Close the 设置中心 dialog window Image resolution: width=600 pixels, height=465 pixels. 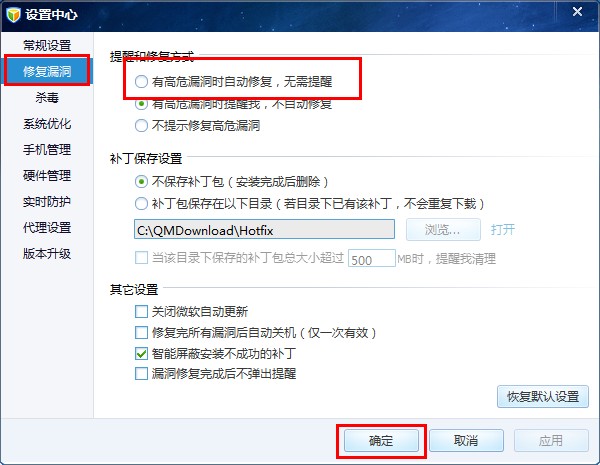577,12
